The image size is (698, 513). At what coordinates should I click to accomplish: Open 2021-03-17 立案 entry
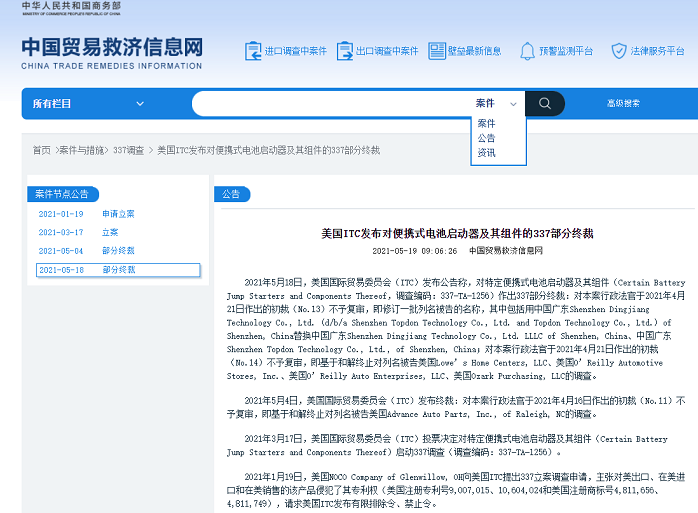coord(78,232)
